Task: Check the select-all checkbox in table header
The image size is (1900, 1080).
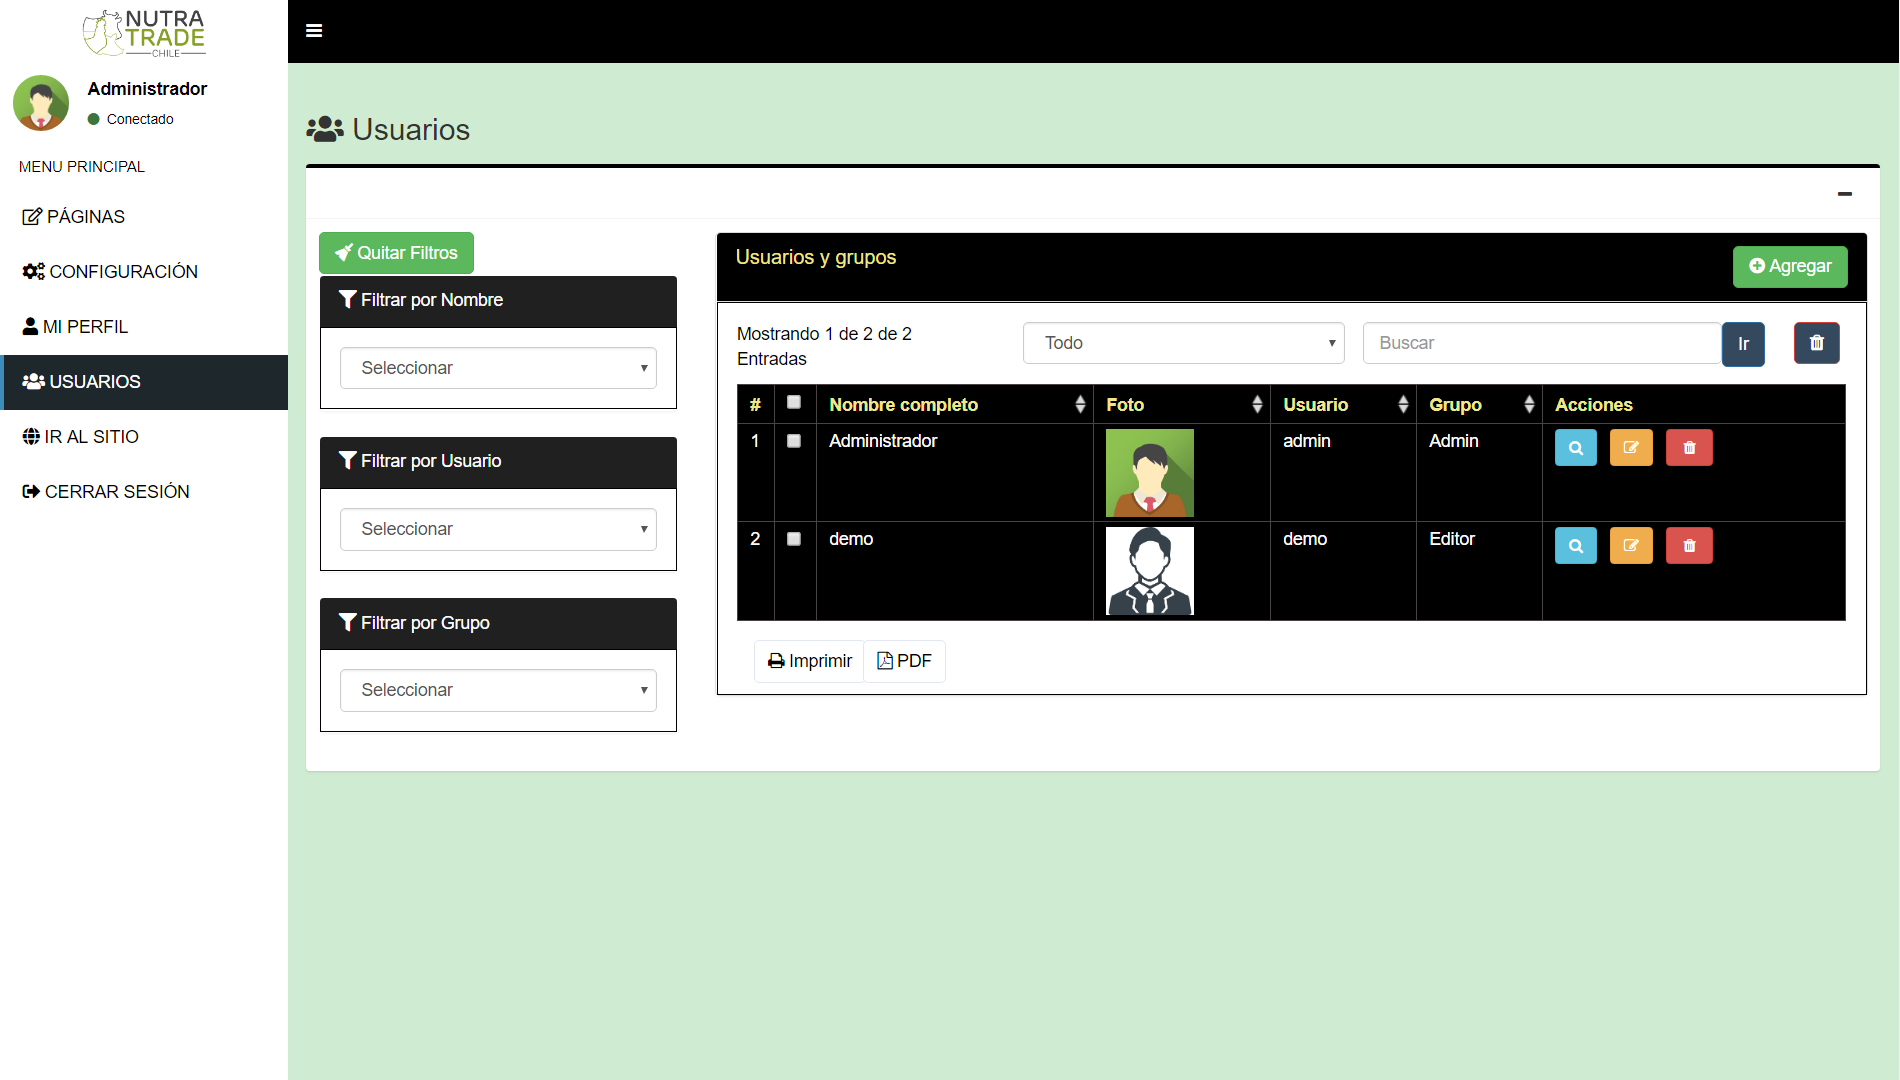Action: coord(794,402)
